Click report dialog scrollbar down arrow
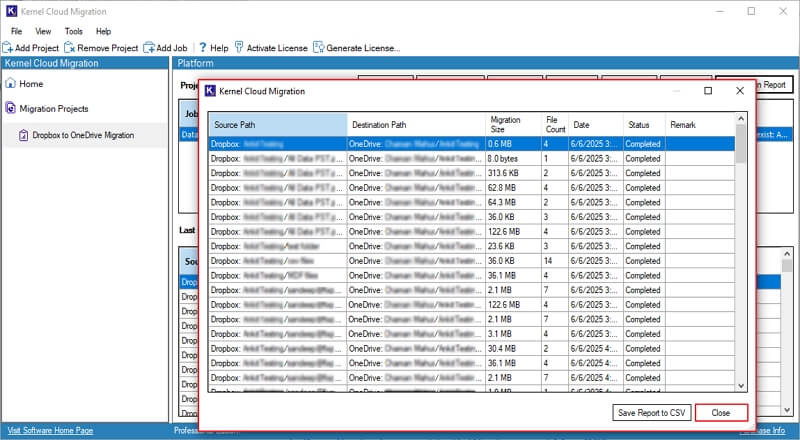The width and height of the screenshot is (800, 440). [x=741, y=386]
